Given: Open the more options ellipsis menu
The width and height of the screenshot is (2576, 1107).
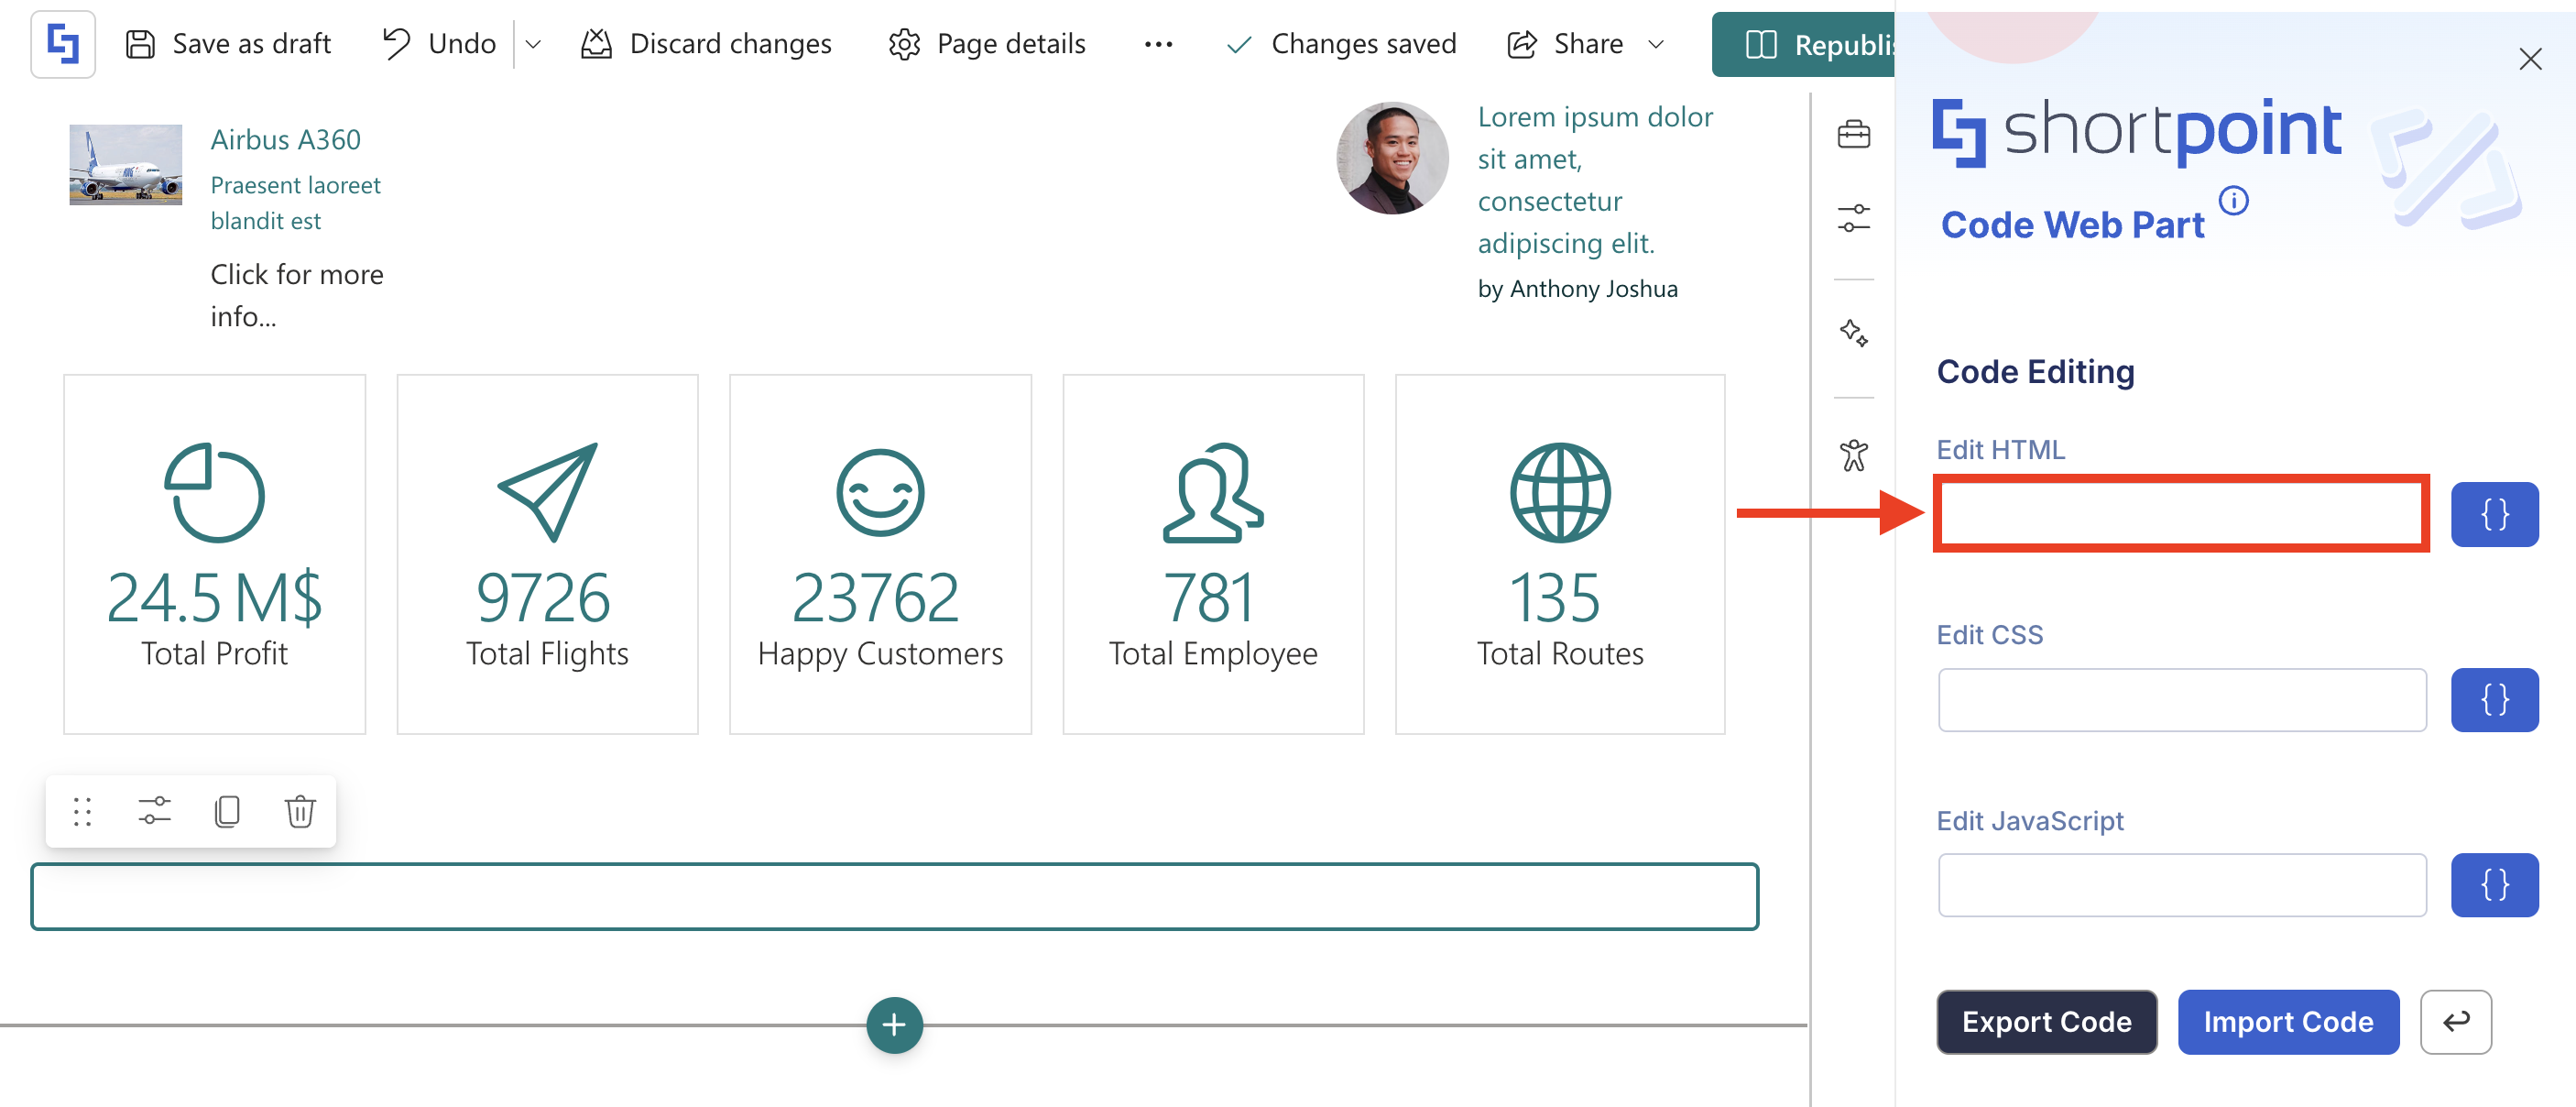Looking at the screenshot, I should pyautogui.click(x=1157, y=44).
